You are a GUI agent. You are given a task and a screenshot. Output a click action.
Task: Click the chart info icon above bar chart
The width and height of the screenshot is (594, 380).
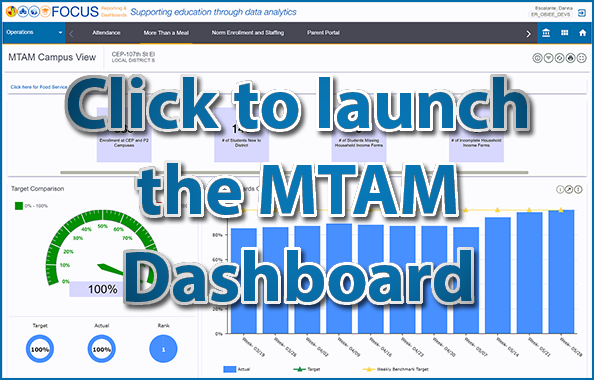pos(560,189)
